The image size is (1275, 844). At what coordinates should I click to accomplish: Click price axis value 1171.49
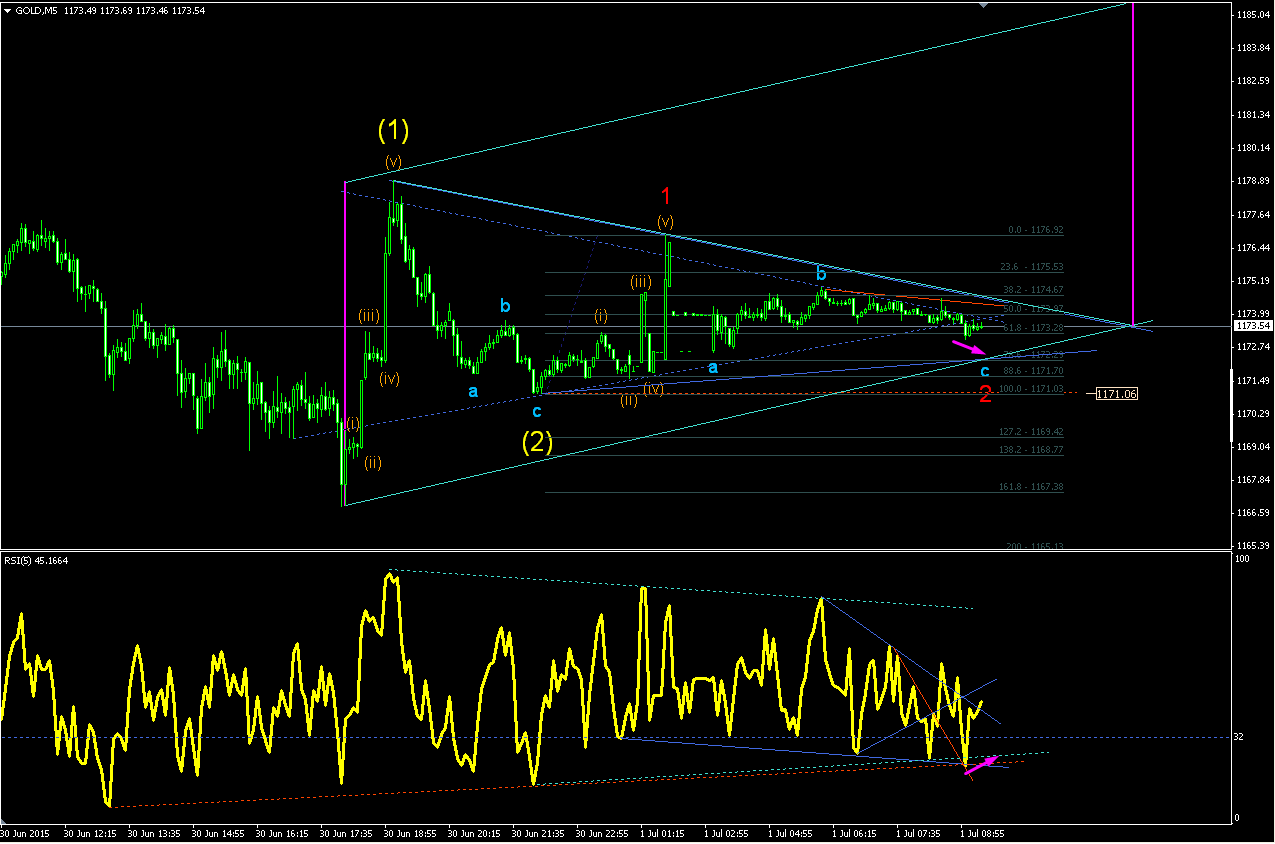[1253, 381]
